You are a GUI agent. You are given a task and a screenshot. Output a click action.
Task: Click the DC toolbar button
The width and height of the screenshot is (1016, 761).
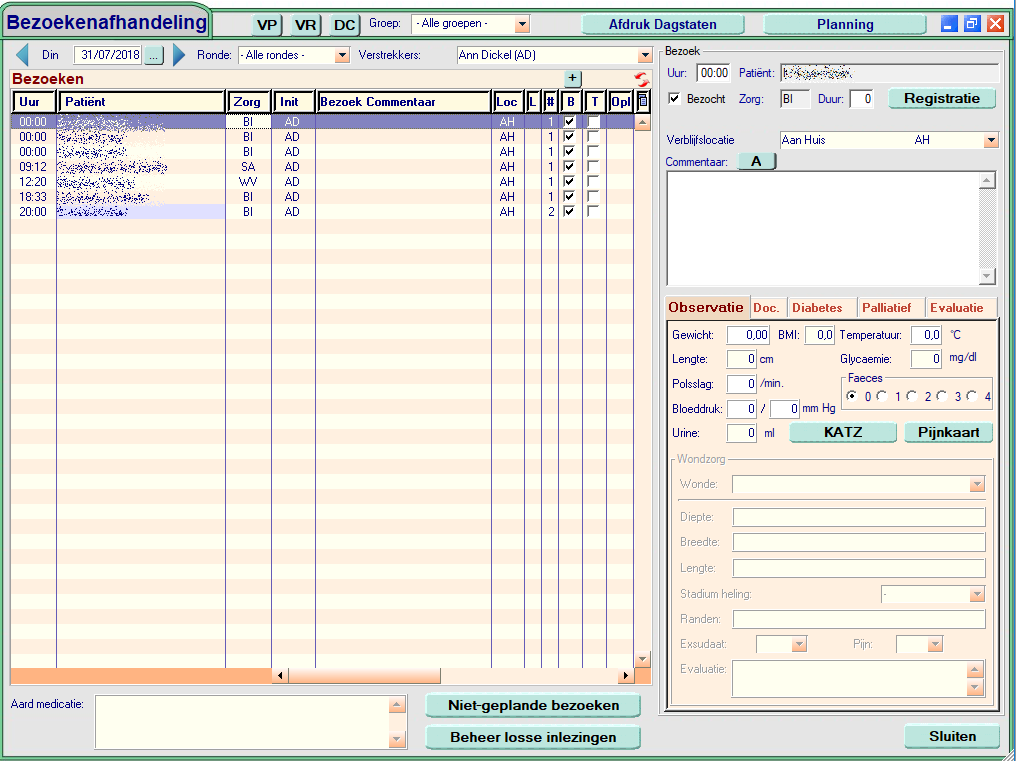[345, 25]
